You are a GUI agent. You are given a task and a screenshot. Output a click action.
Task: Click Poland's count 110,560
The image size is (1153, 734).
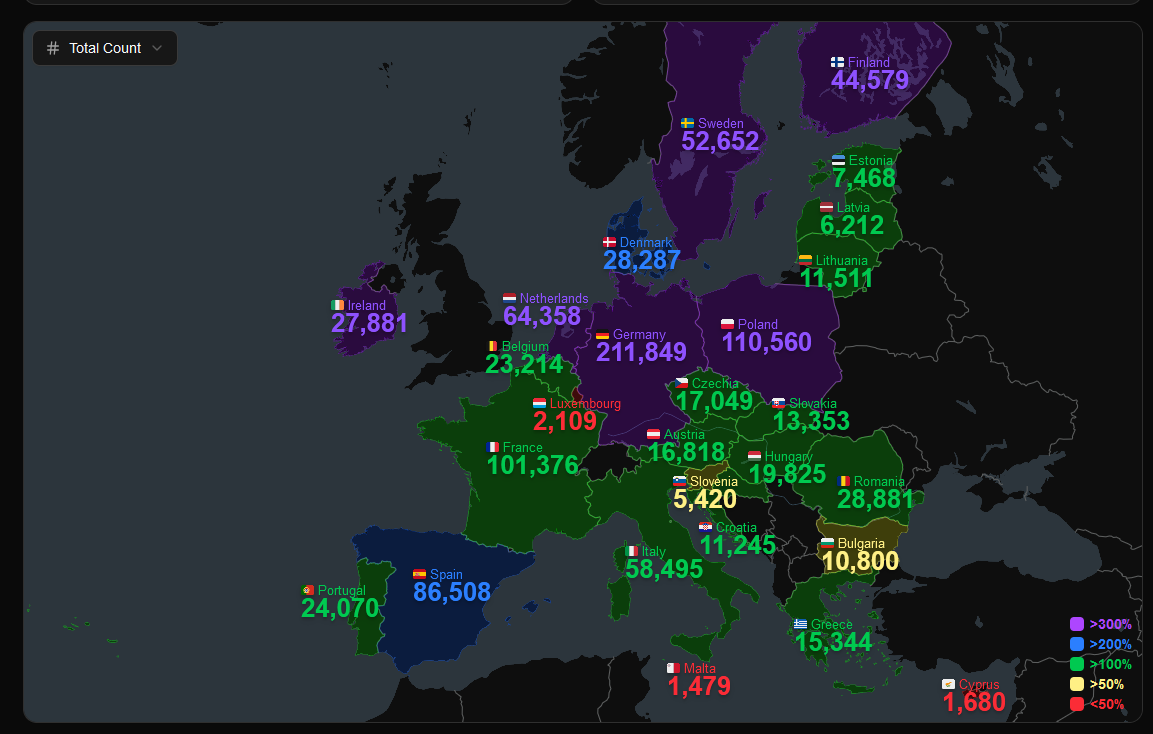point(766,342)
